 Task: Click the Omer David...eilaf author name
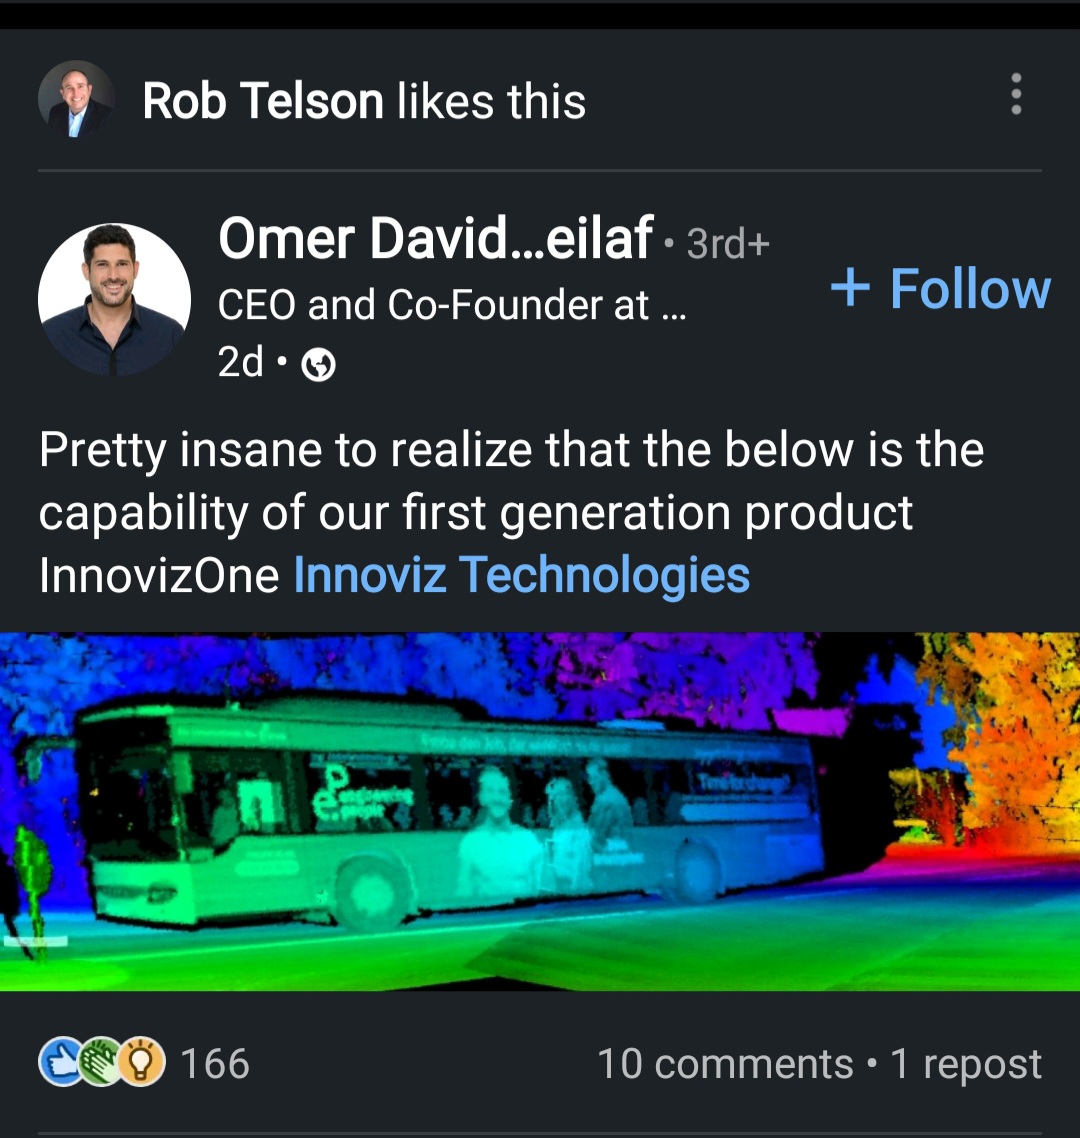(436, 239)
